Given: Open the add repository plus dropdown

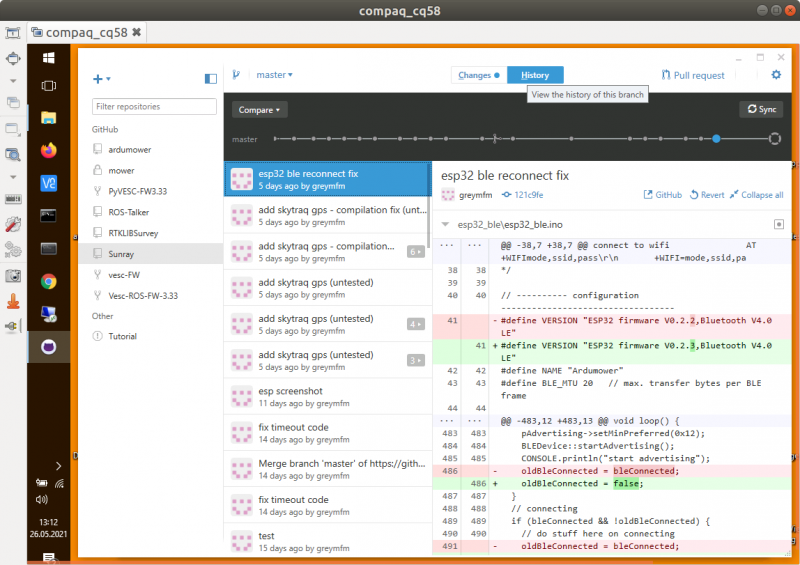Looking at the screenshot, I should pos(102,79).
